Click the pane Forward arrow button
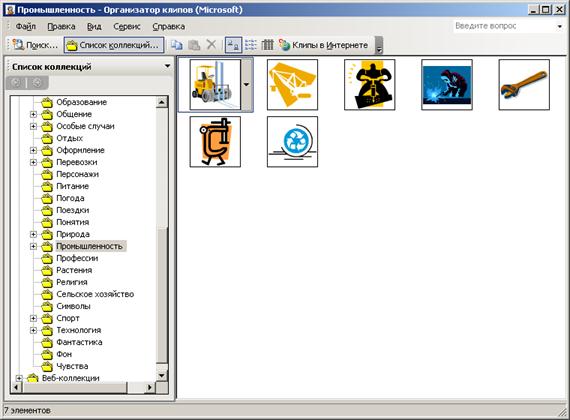This screenshot has width=570, height=420. [x=37, y=83]
